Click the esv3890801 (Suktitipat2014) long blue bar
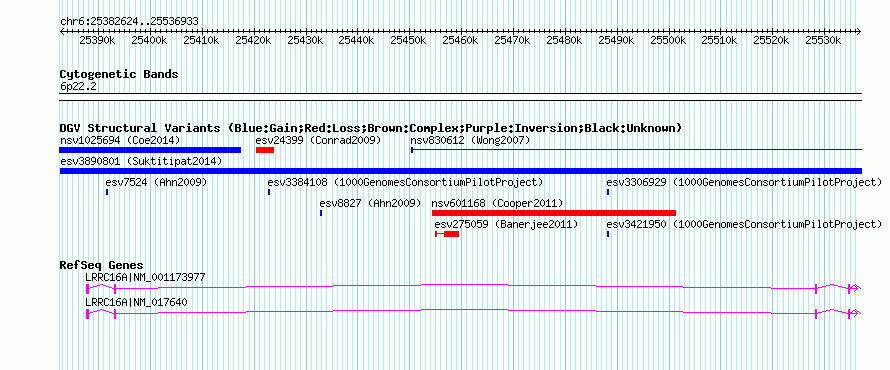890x370 pixels. (461, 171)
